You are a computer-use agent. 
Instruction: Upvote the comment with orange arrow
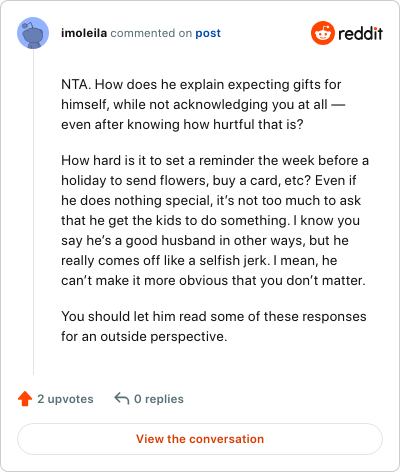click(x=25, y=399)
